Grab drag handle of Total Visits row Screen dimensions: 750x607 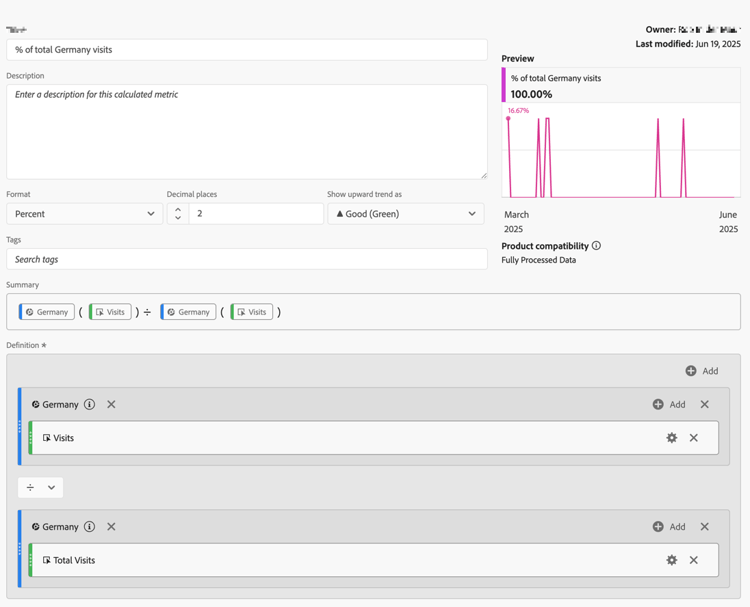click(x=31, y=560)
